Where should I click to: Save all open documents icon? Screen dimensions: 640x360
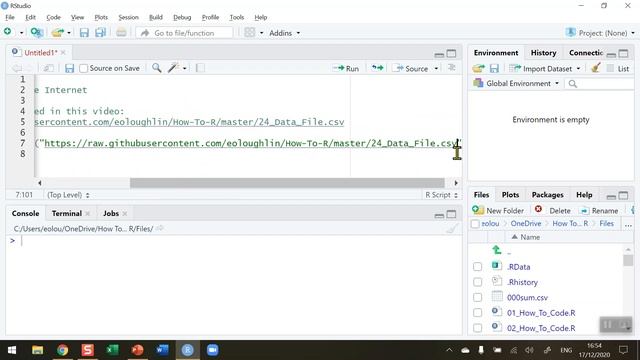[x=100, y=33]
